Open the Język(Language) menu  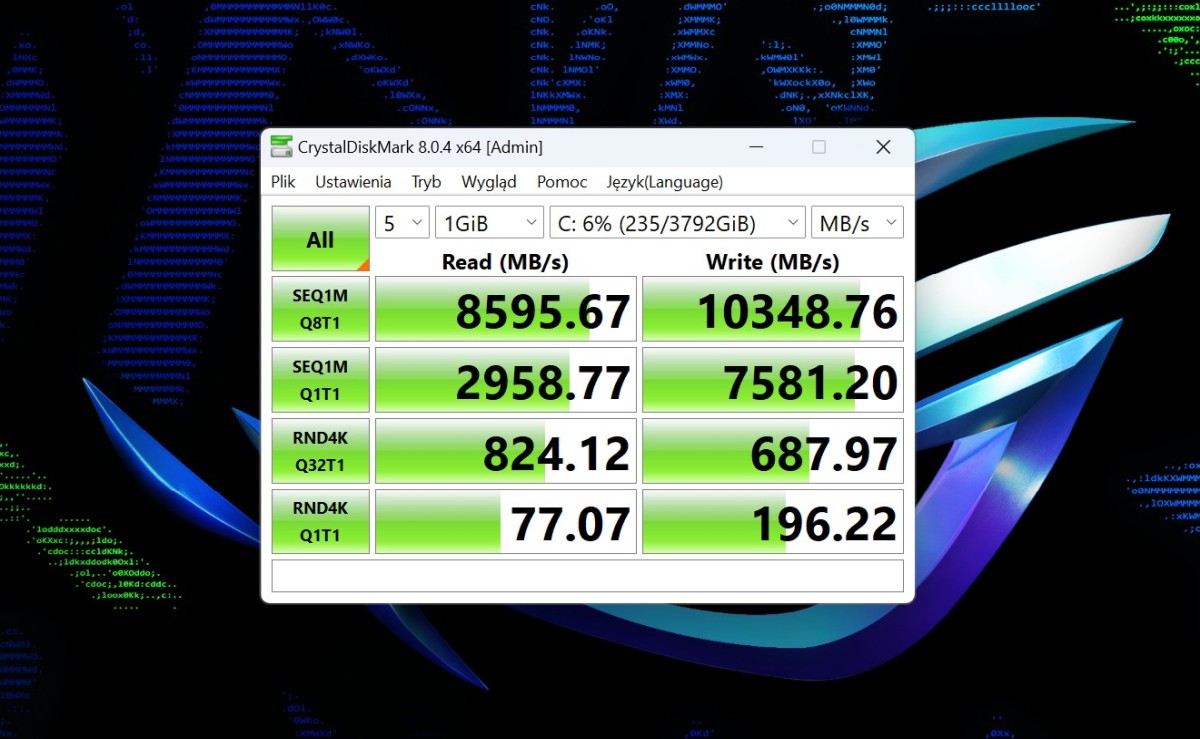coord(664,182)
